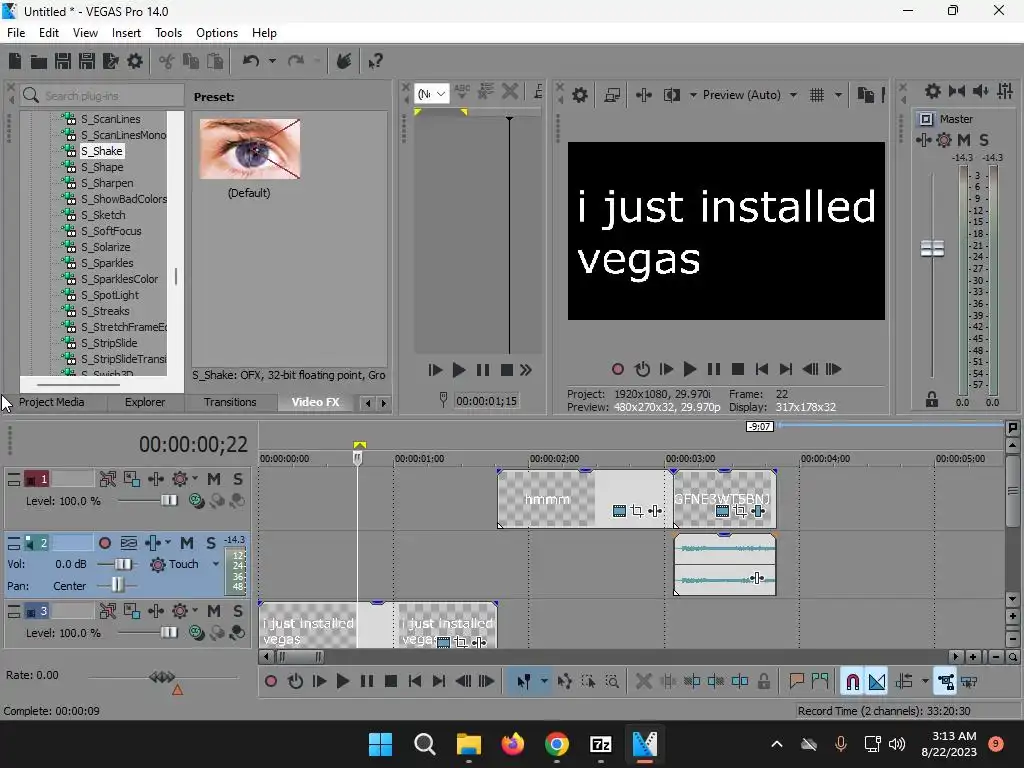The width and height of the screenshot is (1024, 768).
Task: Click Event FX icon on GFNE3WT5BNJ clip
Action: [x=758, y=511]
